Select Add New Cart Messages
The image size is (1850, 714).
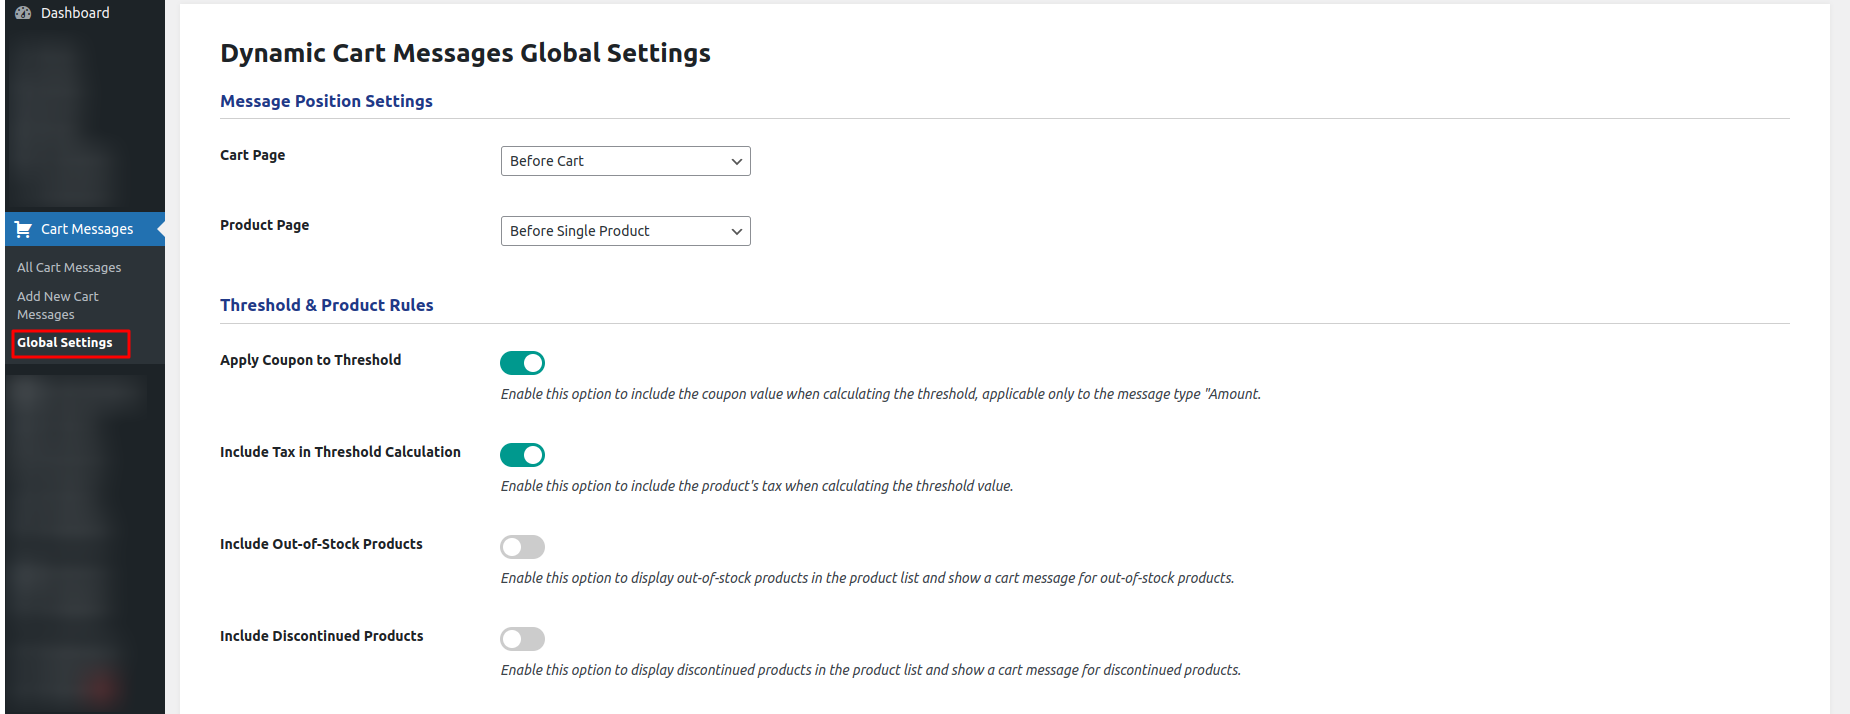pyautogui.click(x=57, y=304)
